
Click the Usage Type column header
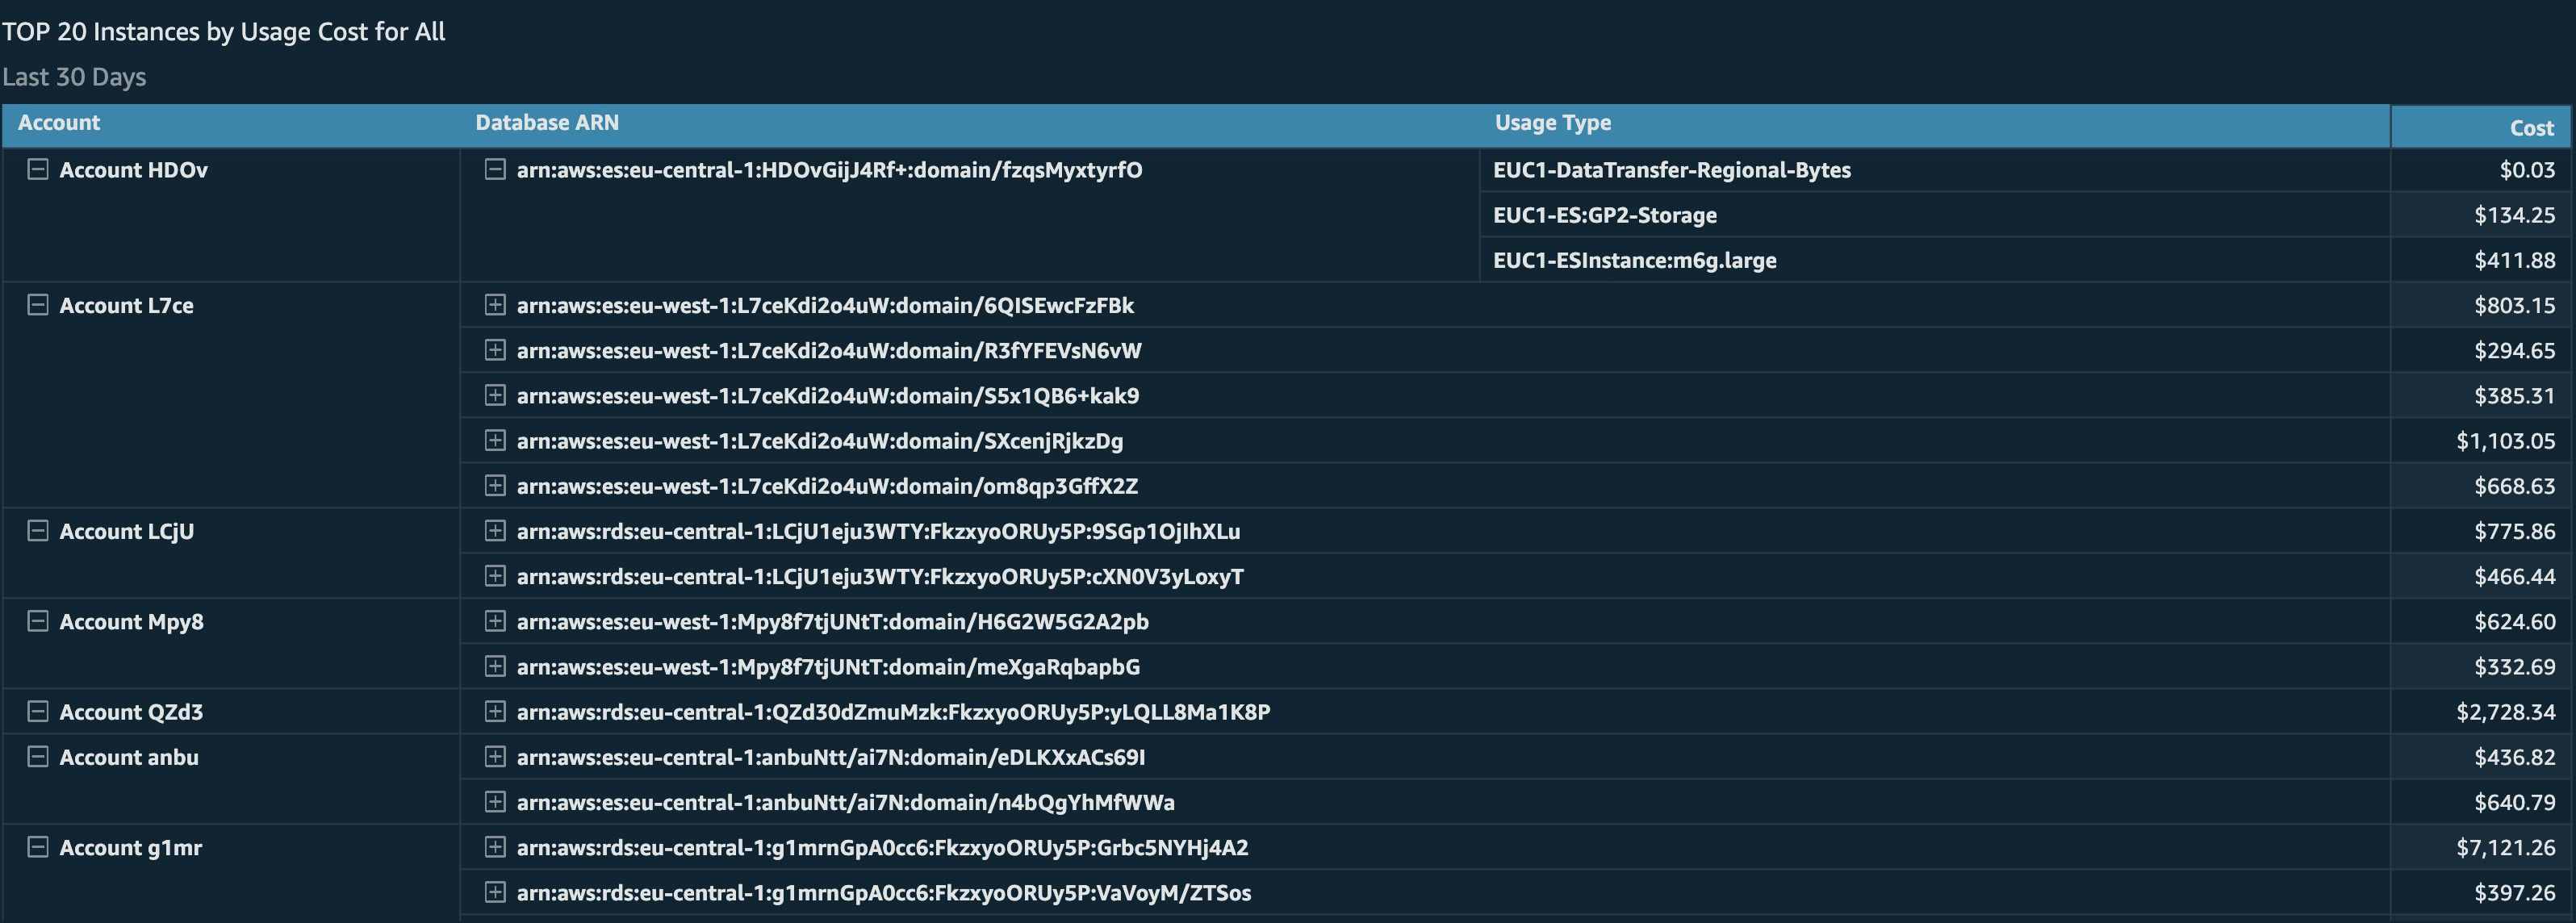tap(1552, 123)
